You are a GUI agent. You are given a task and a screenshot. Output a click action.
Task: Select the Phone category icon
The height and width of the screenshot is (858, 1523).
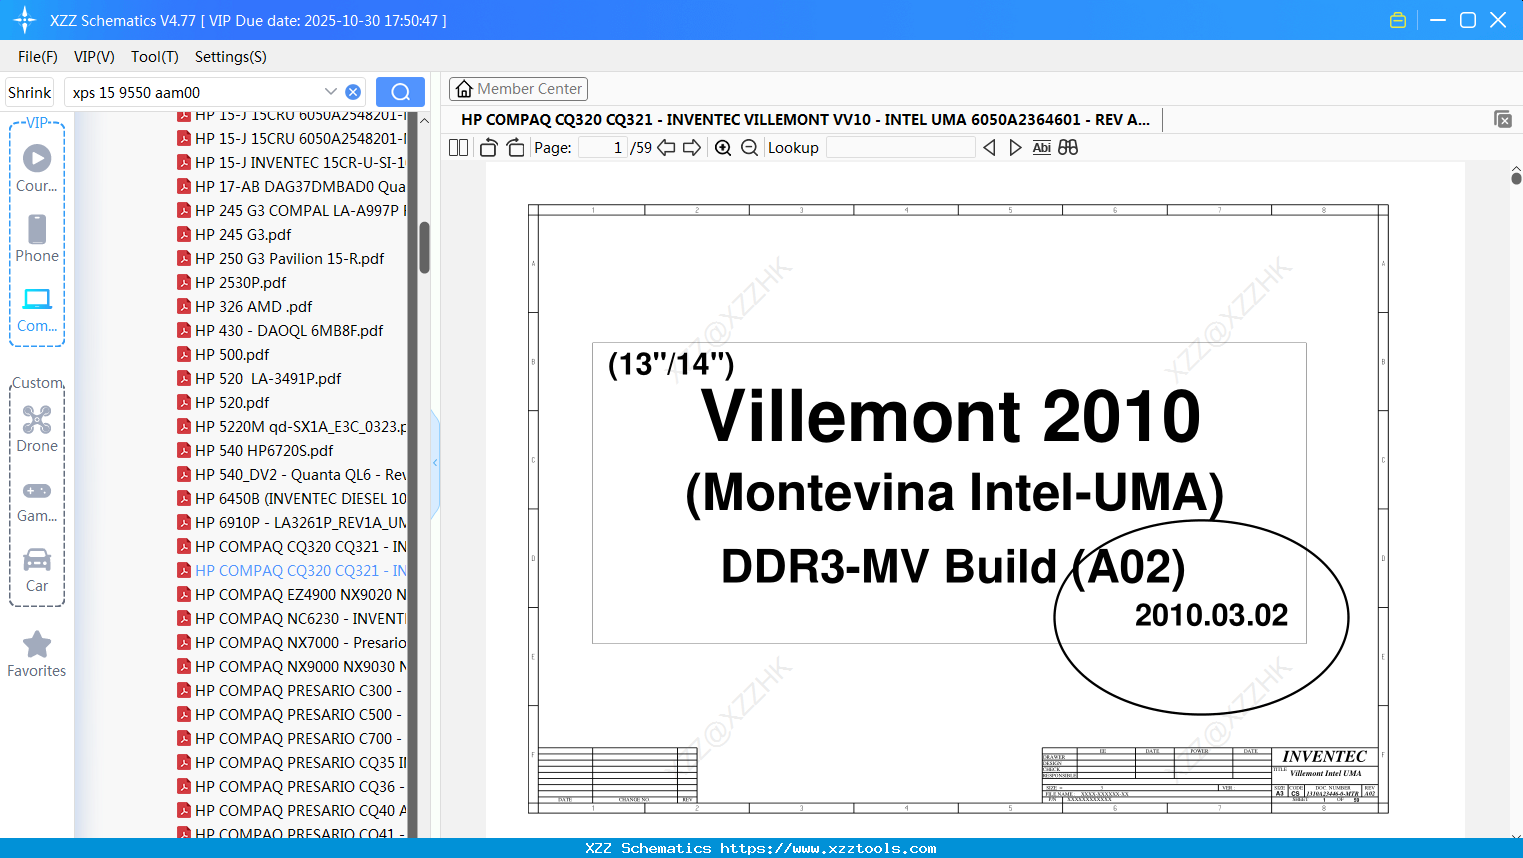point(37,229)
